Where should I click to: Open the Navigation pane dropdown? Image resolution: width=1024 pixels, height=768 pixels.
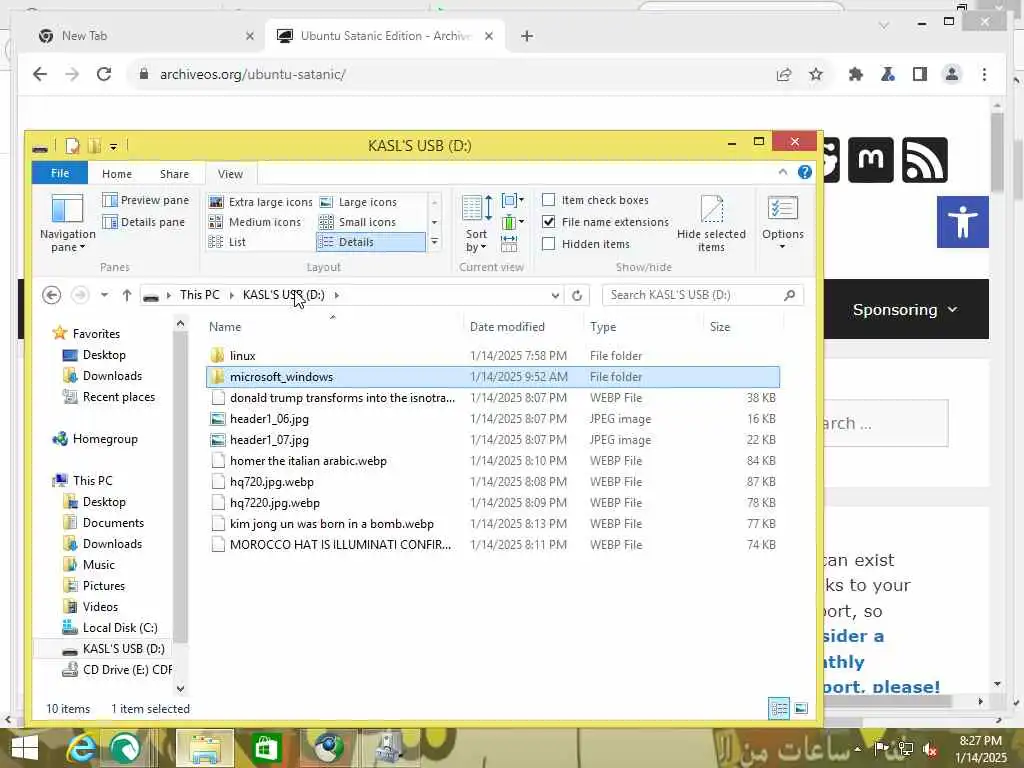tap(67, 223)
